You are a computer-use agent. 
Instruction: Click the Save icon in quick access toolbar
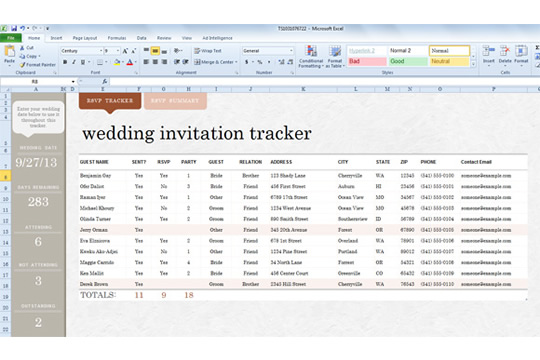coord(14,28)
